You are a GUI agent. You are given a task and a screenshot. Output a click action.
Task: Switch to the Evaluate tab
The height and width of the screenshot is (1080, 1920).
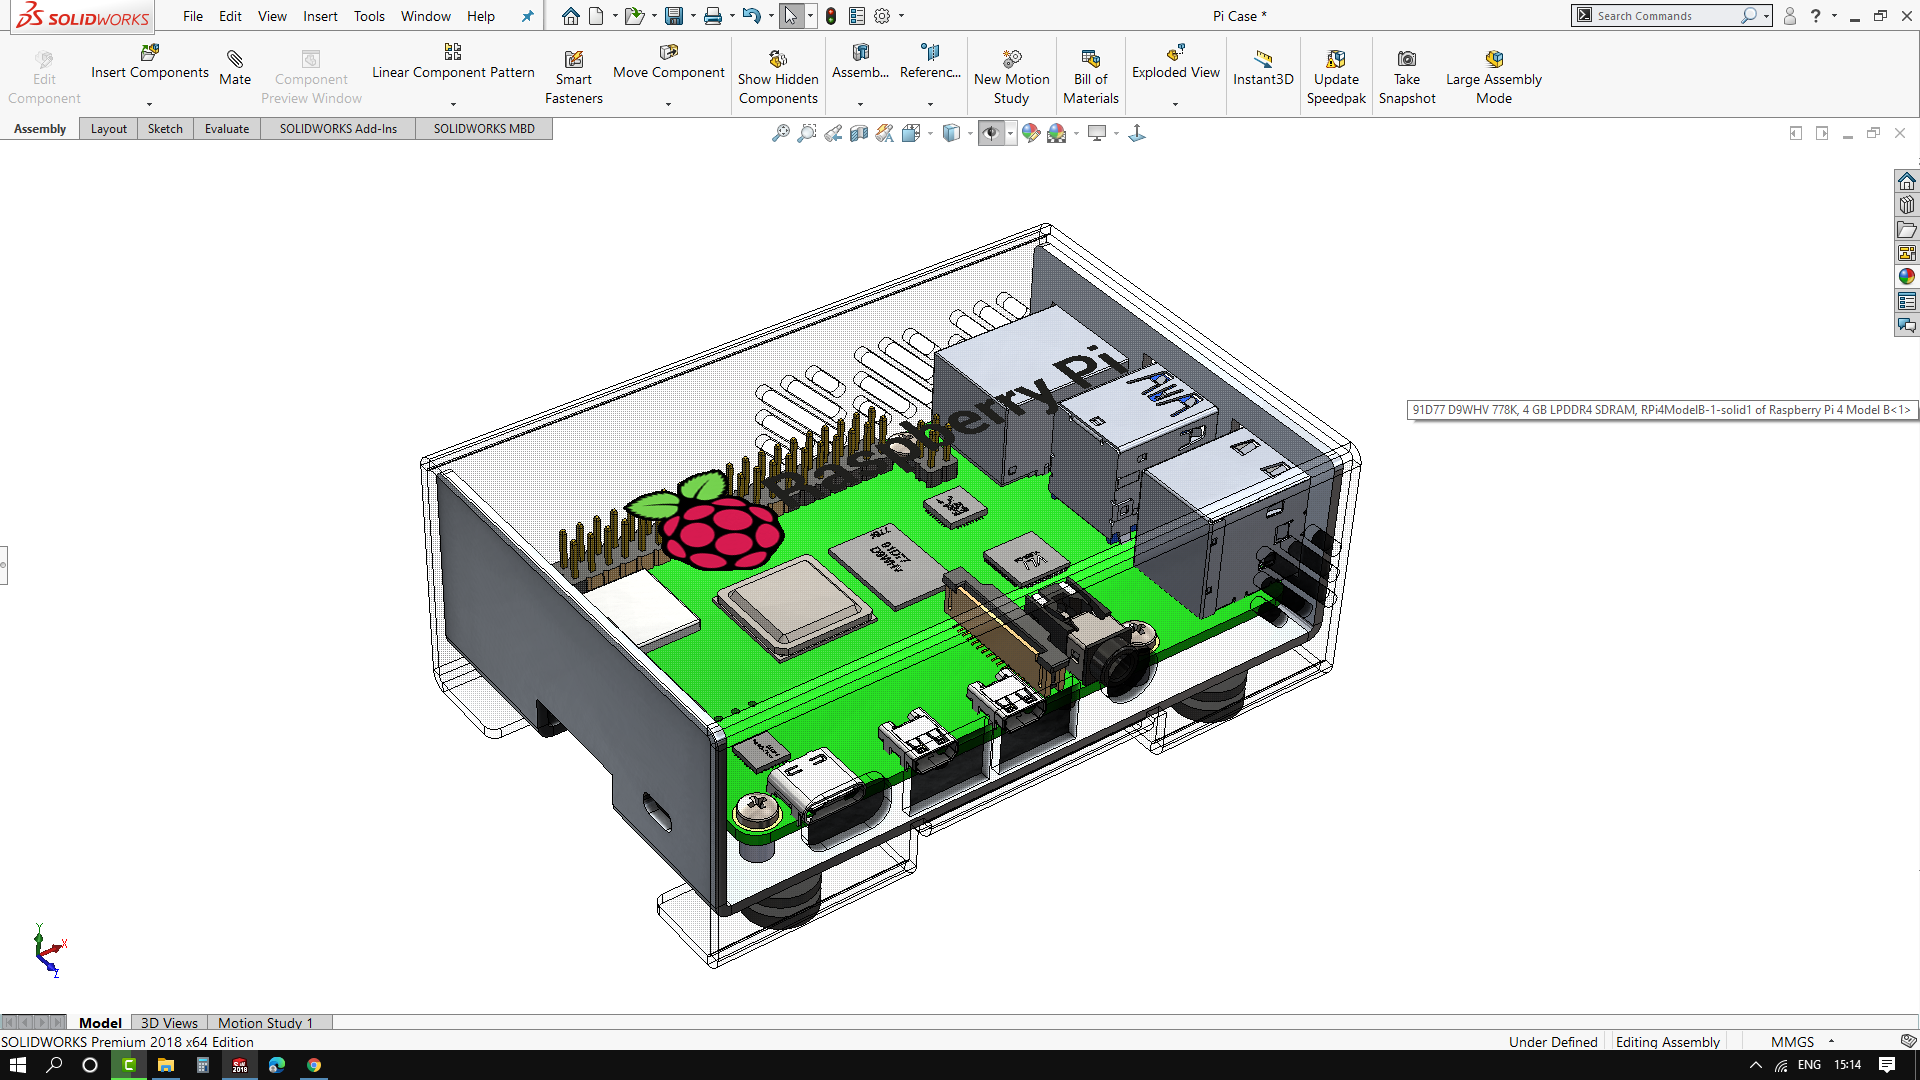[x=227, y=129]
